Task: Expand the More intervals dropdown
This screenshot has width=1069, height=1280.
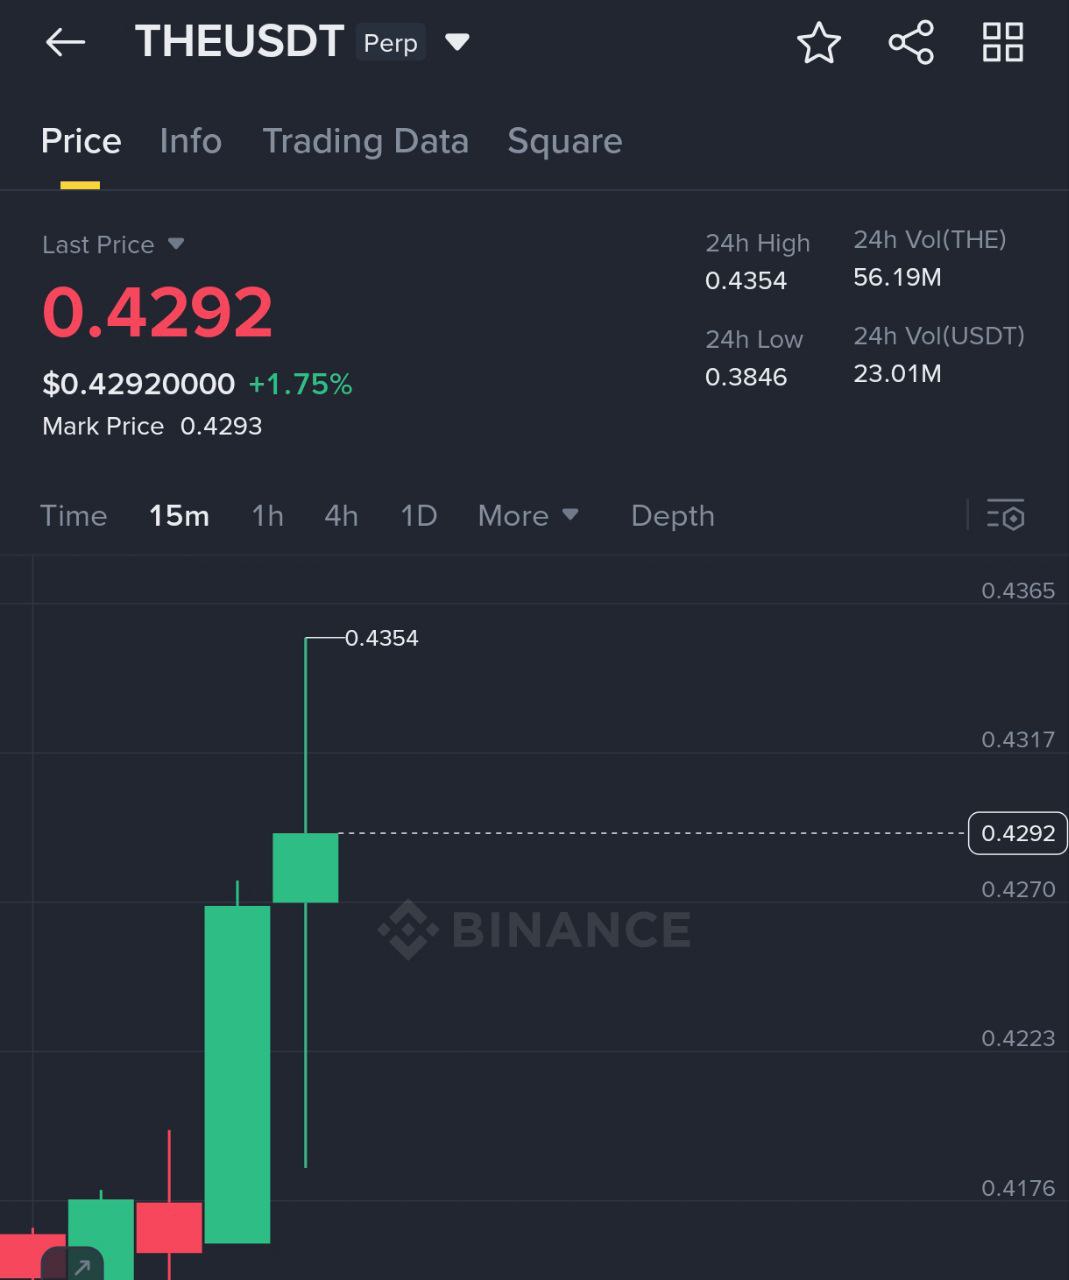Action: (x=528, y=516)
